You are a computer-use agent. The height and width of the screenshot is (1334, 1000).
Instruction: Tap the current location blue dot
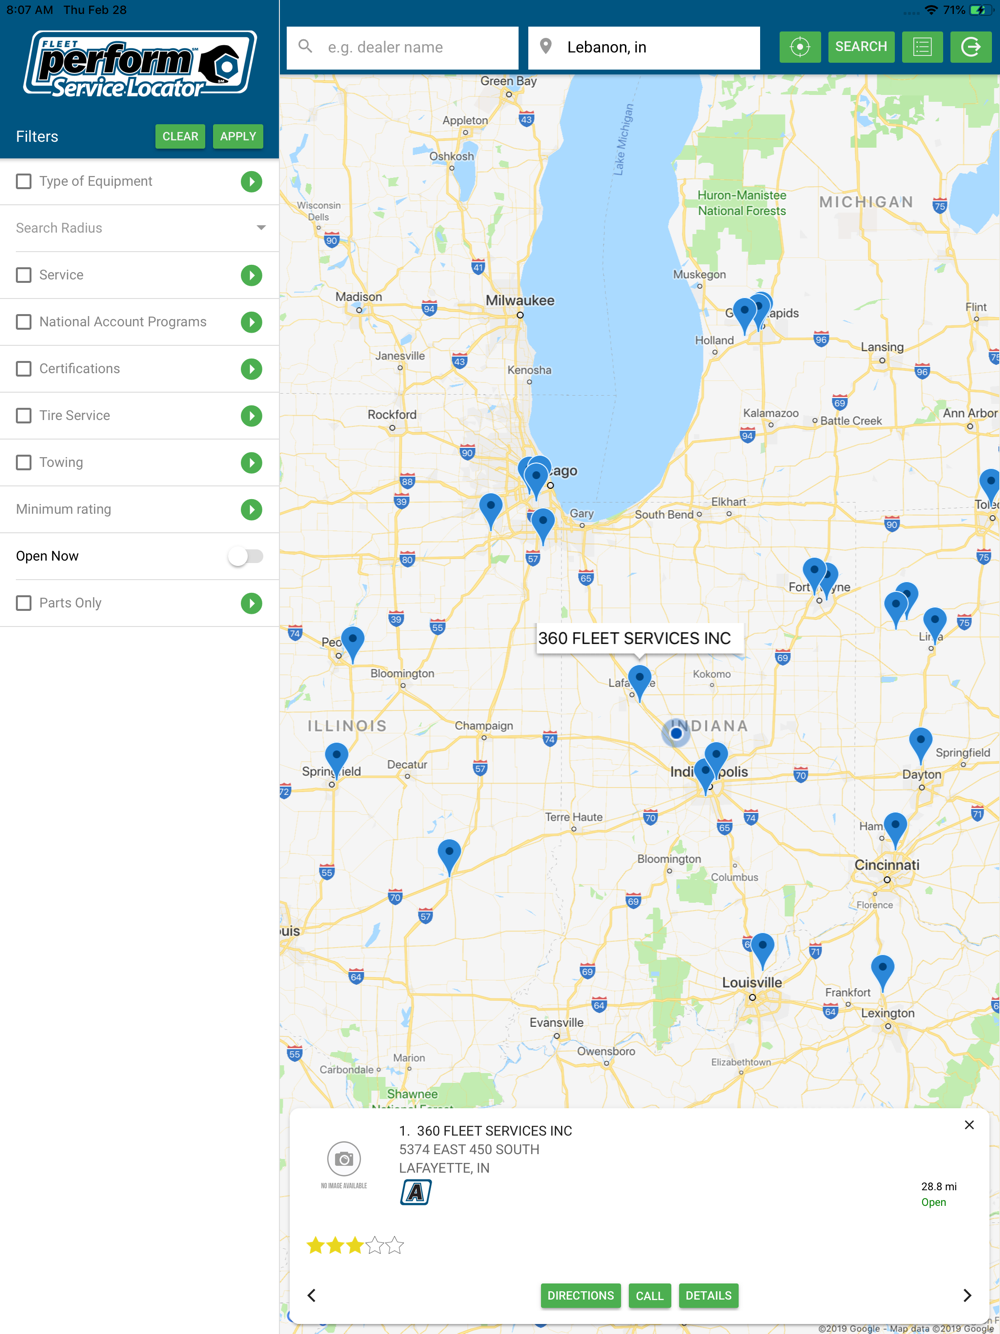[x=676, y=733]
